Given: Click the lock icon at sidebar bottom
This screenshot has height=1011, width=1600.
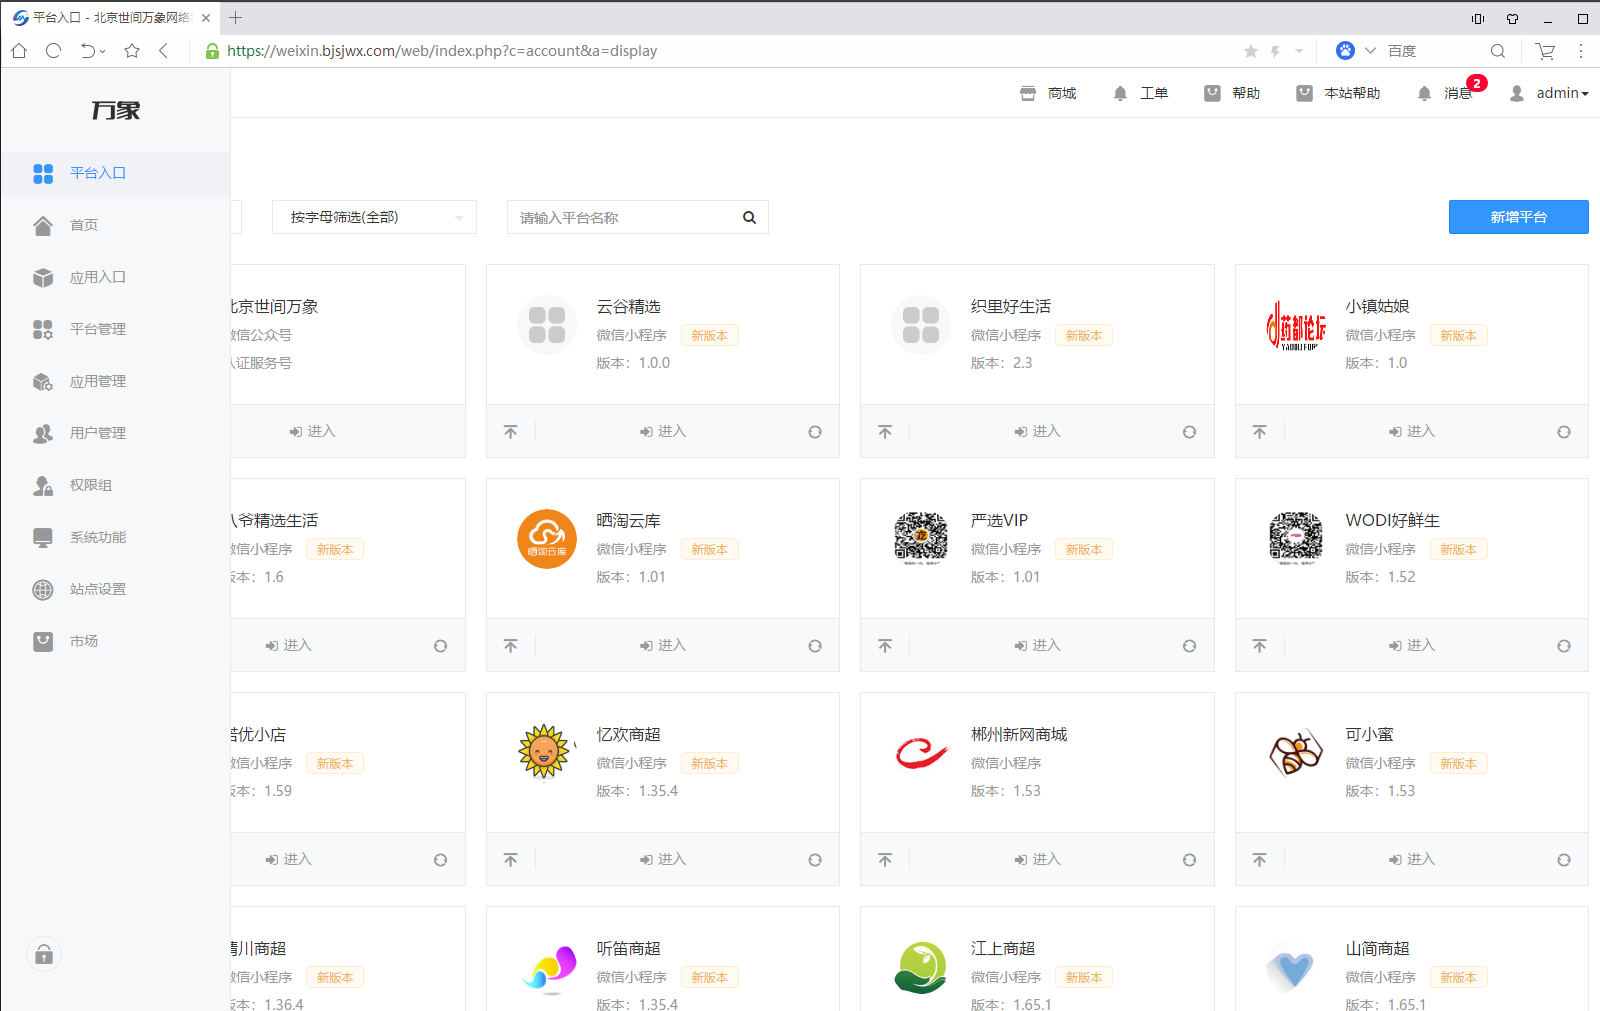Looking at the screenshot, I should [x=44, y=955].
